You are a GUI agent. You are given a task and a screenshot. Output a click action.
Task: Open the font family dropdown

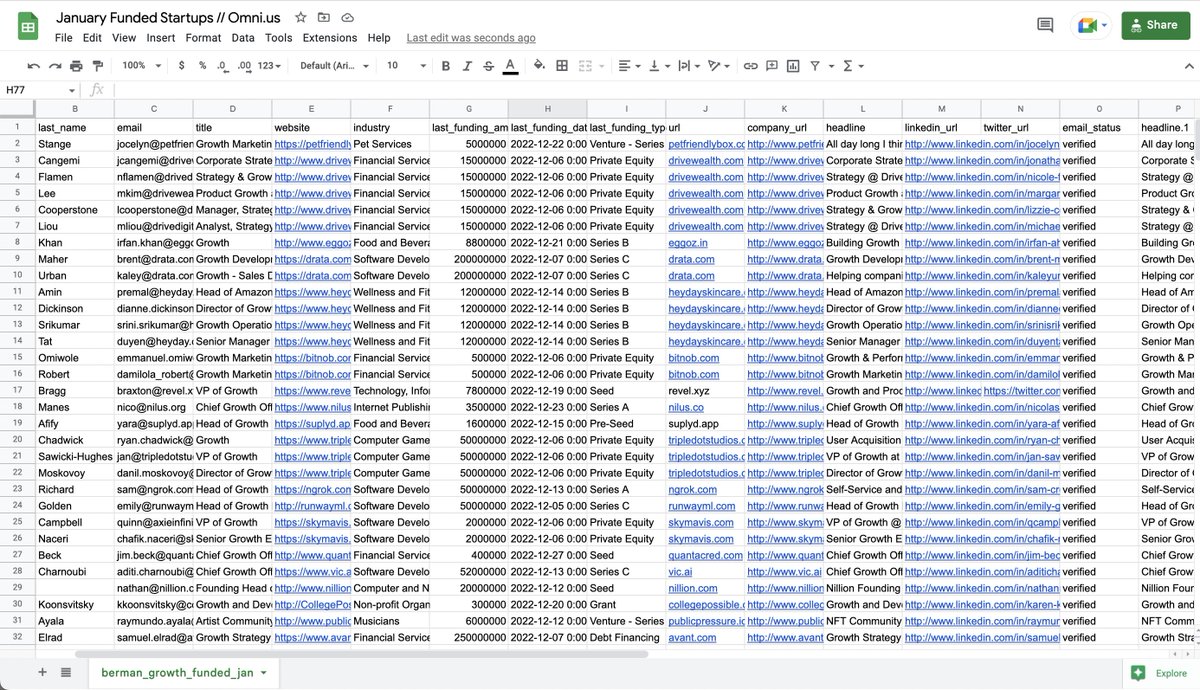pos(336,65)
